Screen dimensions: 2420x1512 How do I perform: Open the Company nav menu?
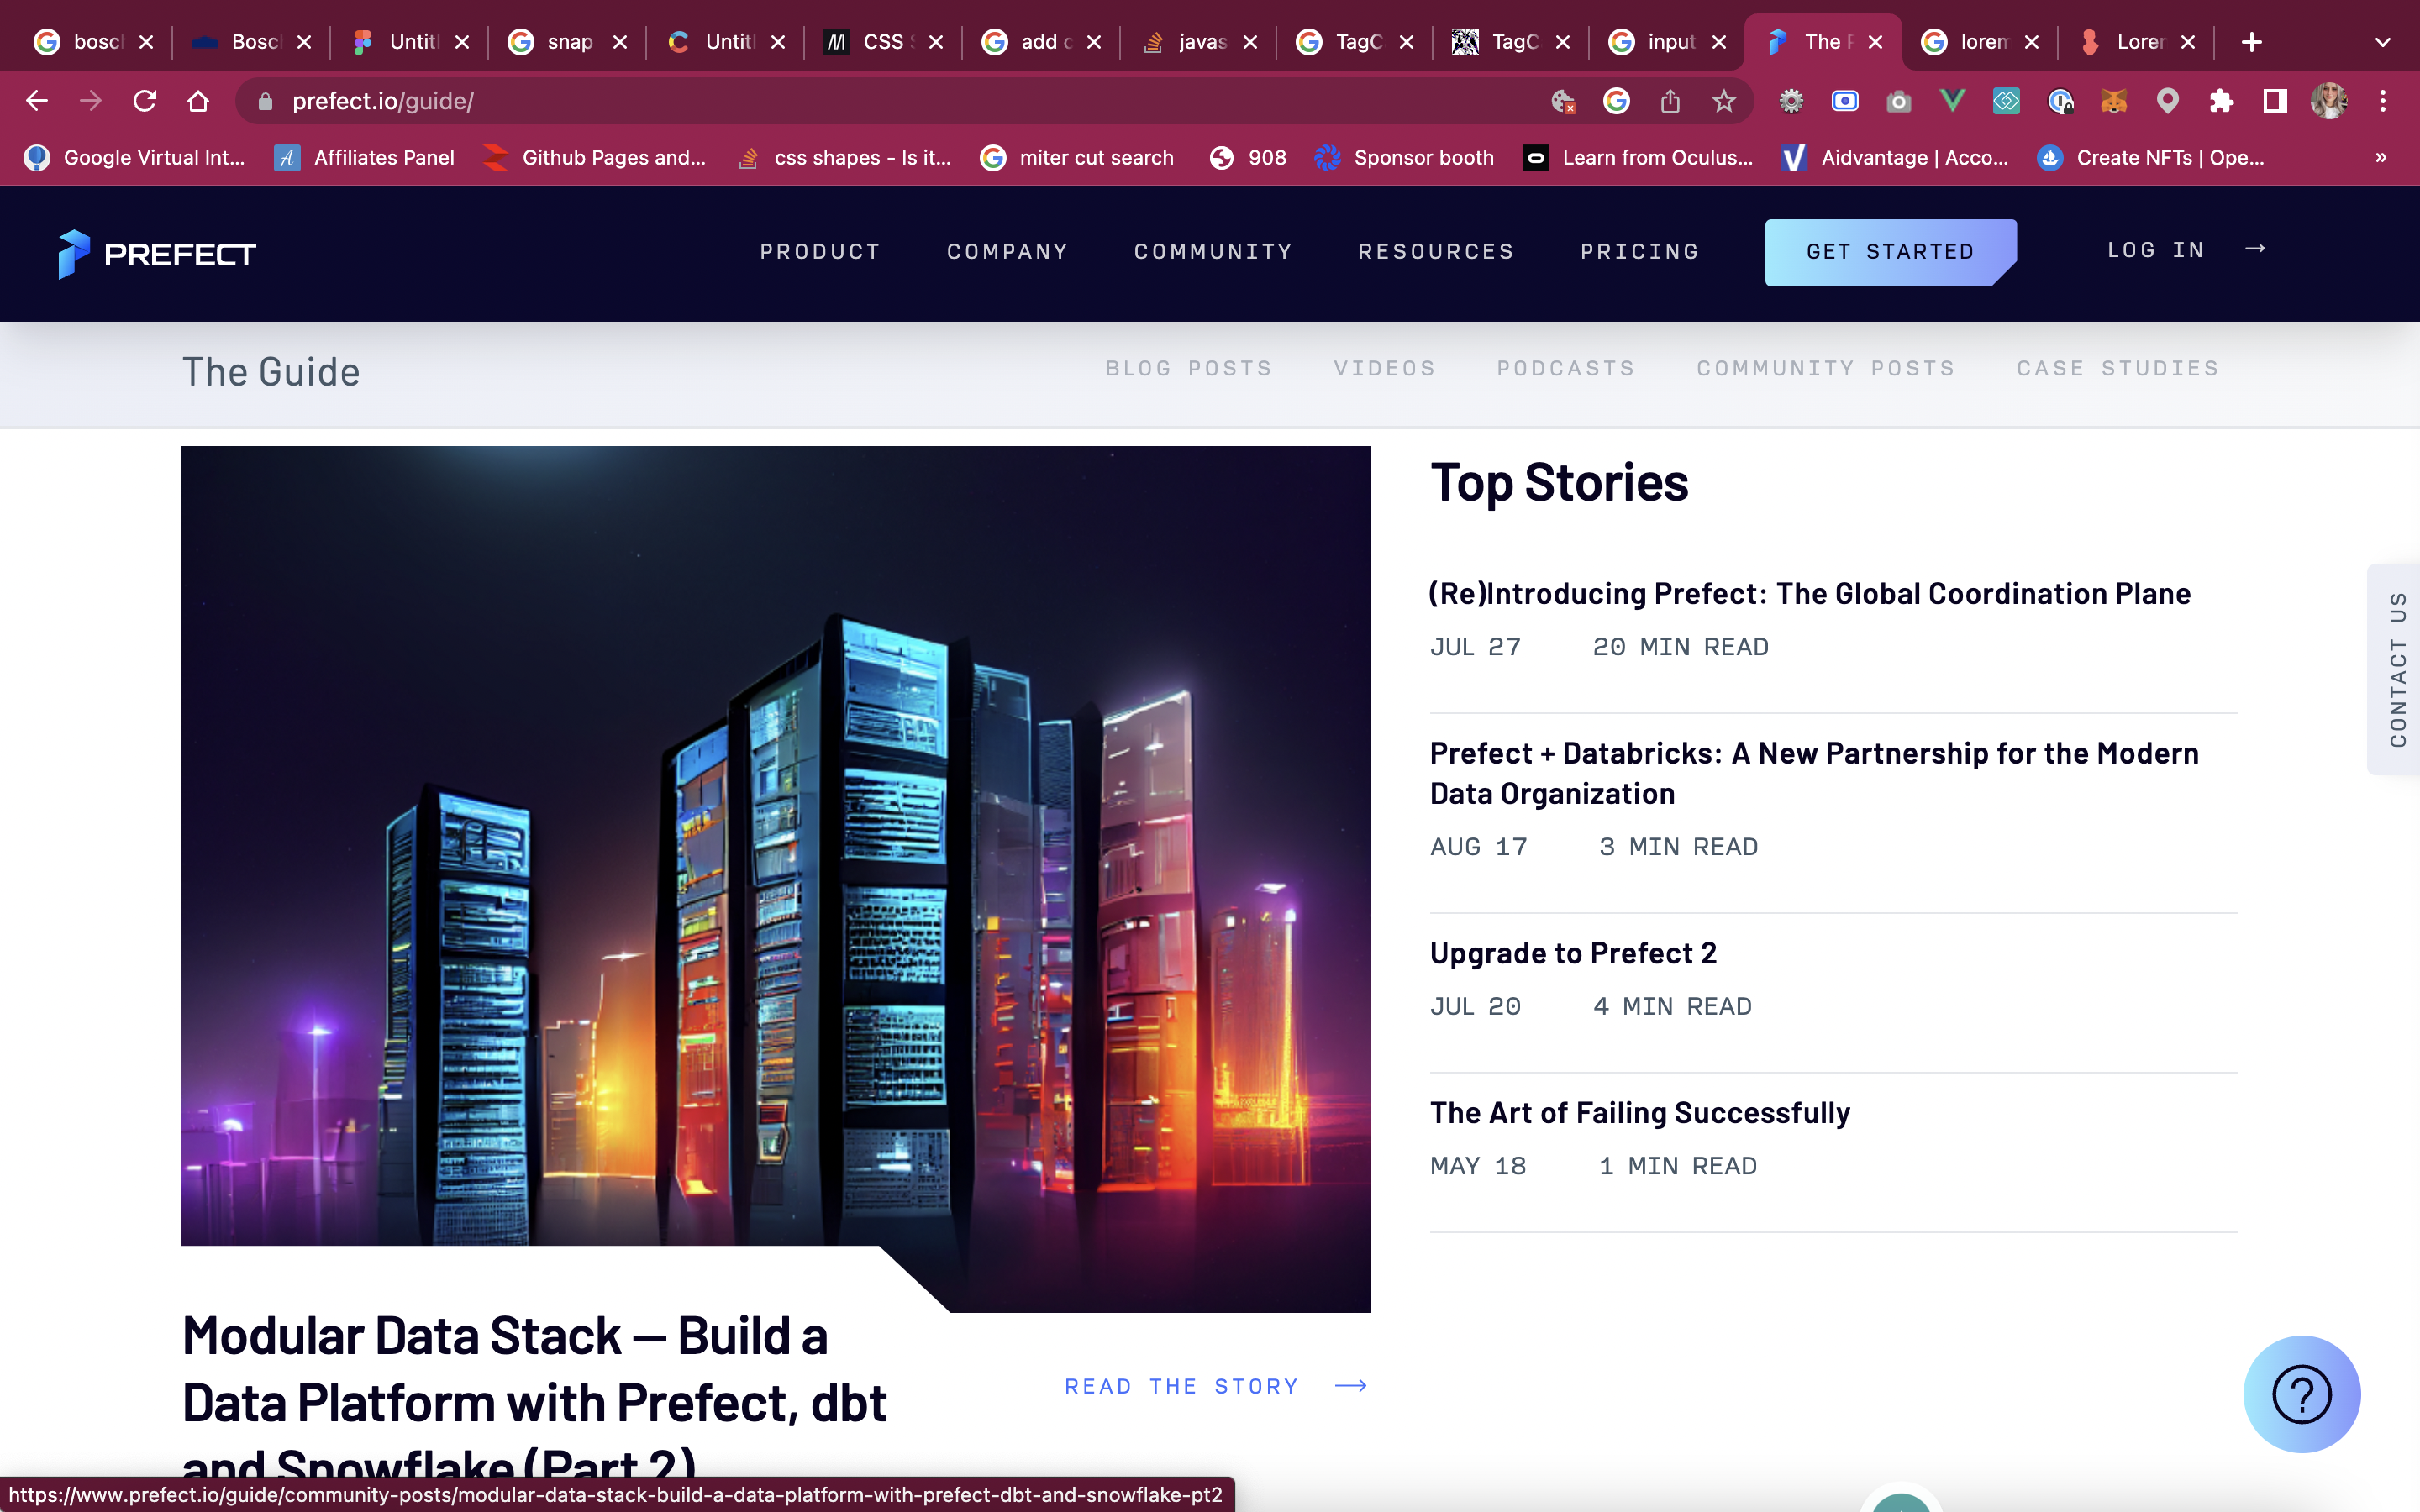coord(1007,252)
